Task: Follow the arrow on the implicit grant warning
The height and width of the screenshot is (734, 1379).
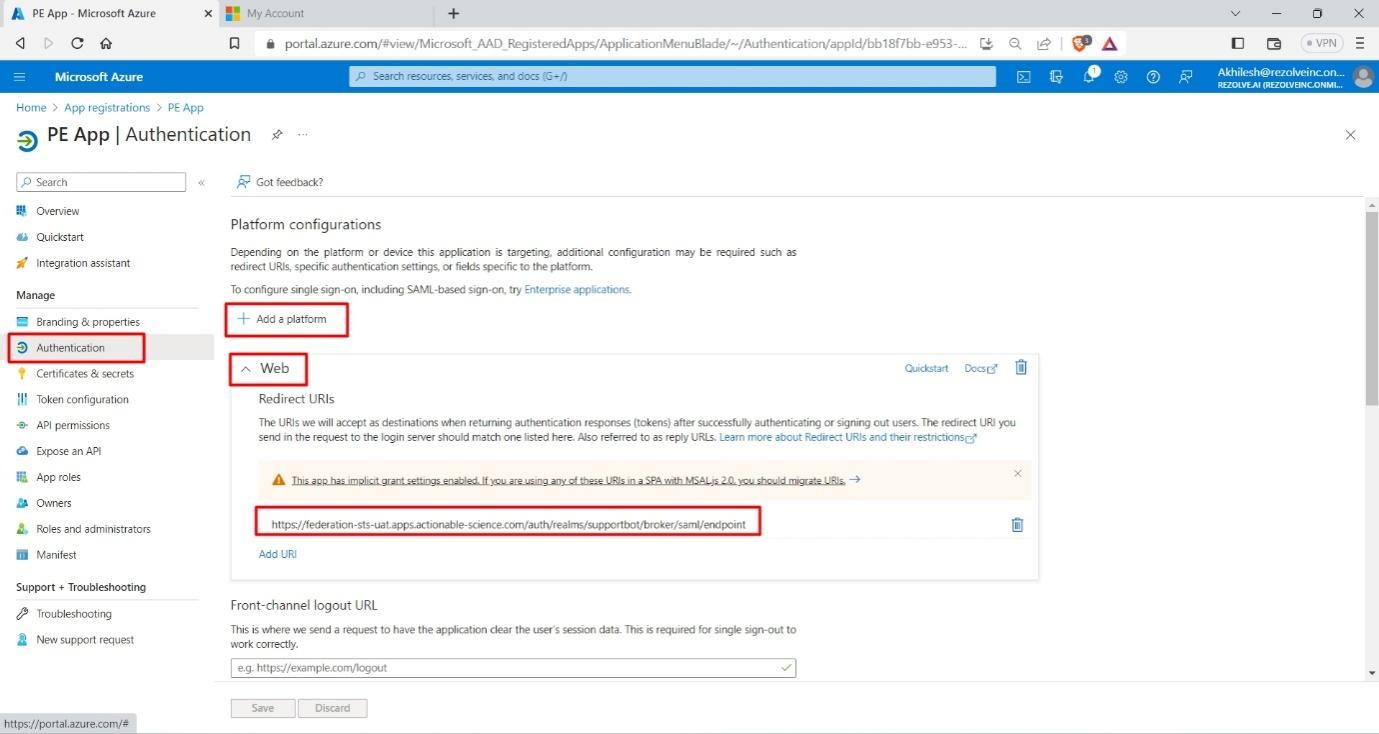Action: click(855, 480)
